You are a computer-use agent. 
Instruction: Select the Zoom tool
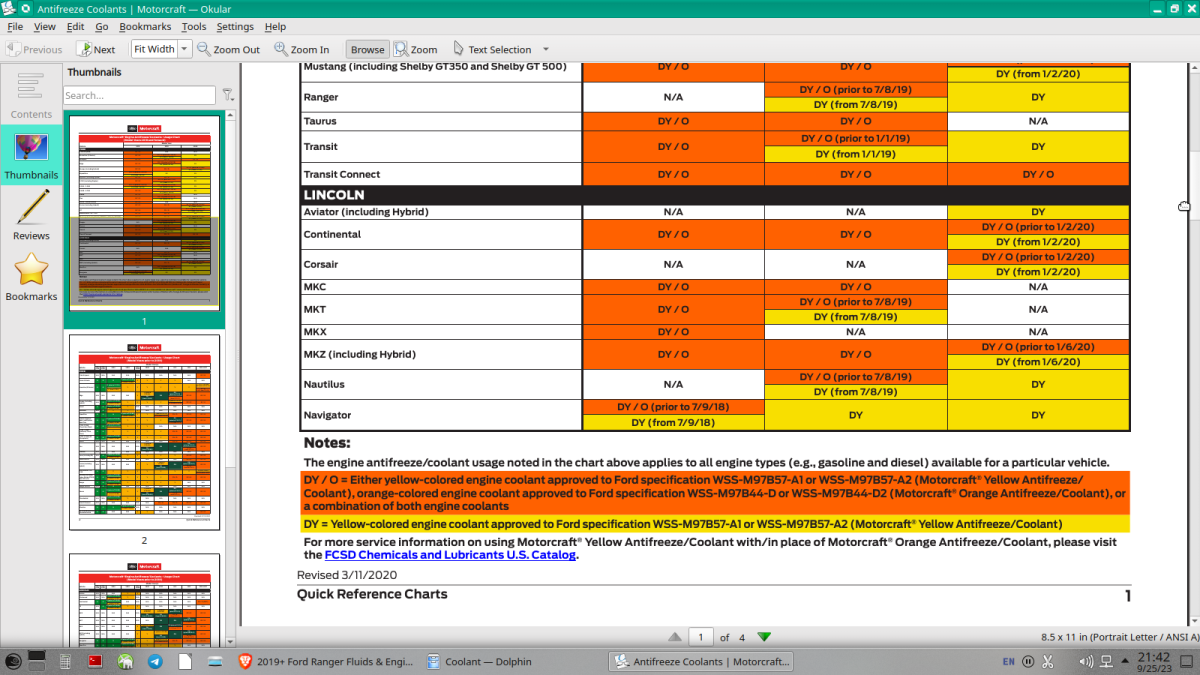[416, 49]
